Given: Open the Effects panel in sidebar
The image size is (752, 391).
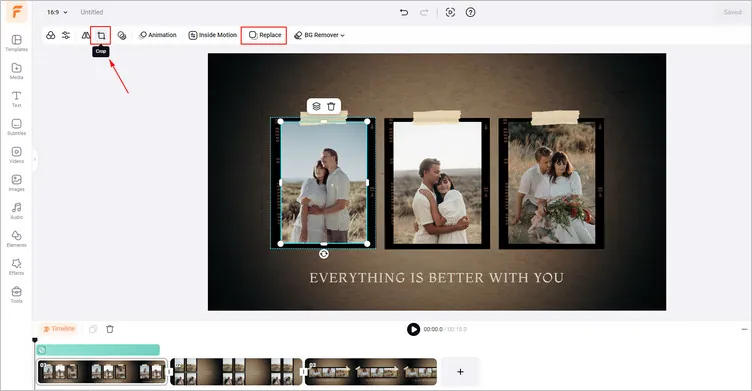Looking at the screenshot, I should point(16,267).
